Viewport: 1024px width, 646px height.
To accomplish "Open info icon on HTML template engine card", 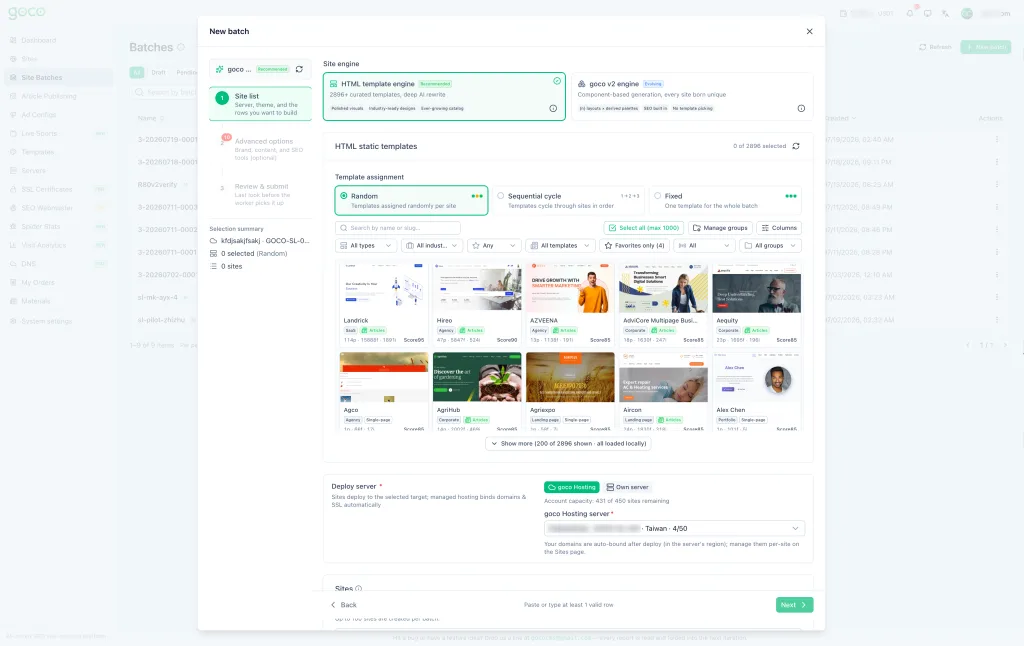I will pyautogui.click(x=553, y=108).
